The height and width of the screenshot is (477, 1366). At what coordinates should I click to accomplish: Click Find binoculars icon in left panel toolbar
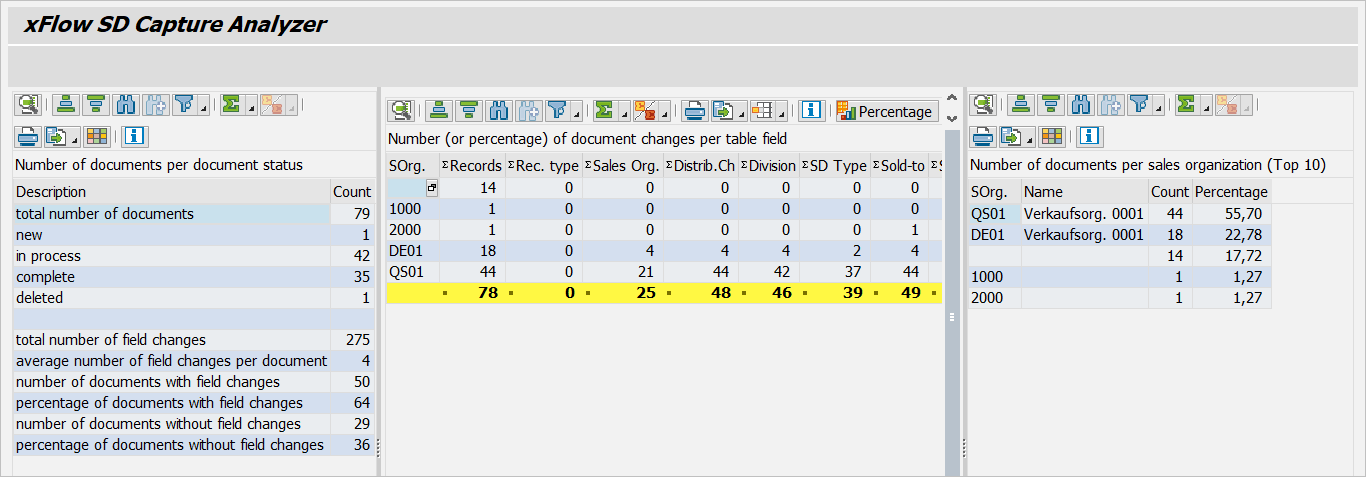pos(126,104)
